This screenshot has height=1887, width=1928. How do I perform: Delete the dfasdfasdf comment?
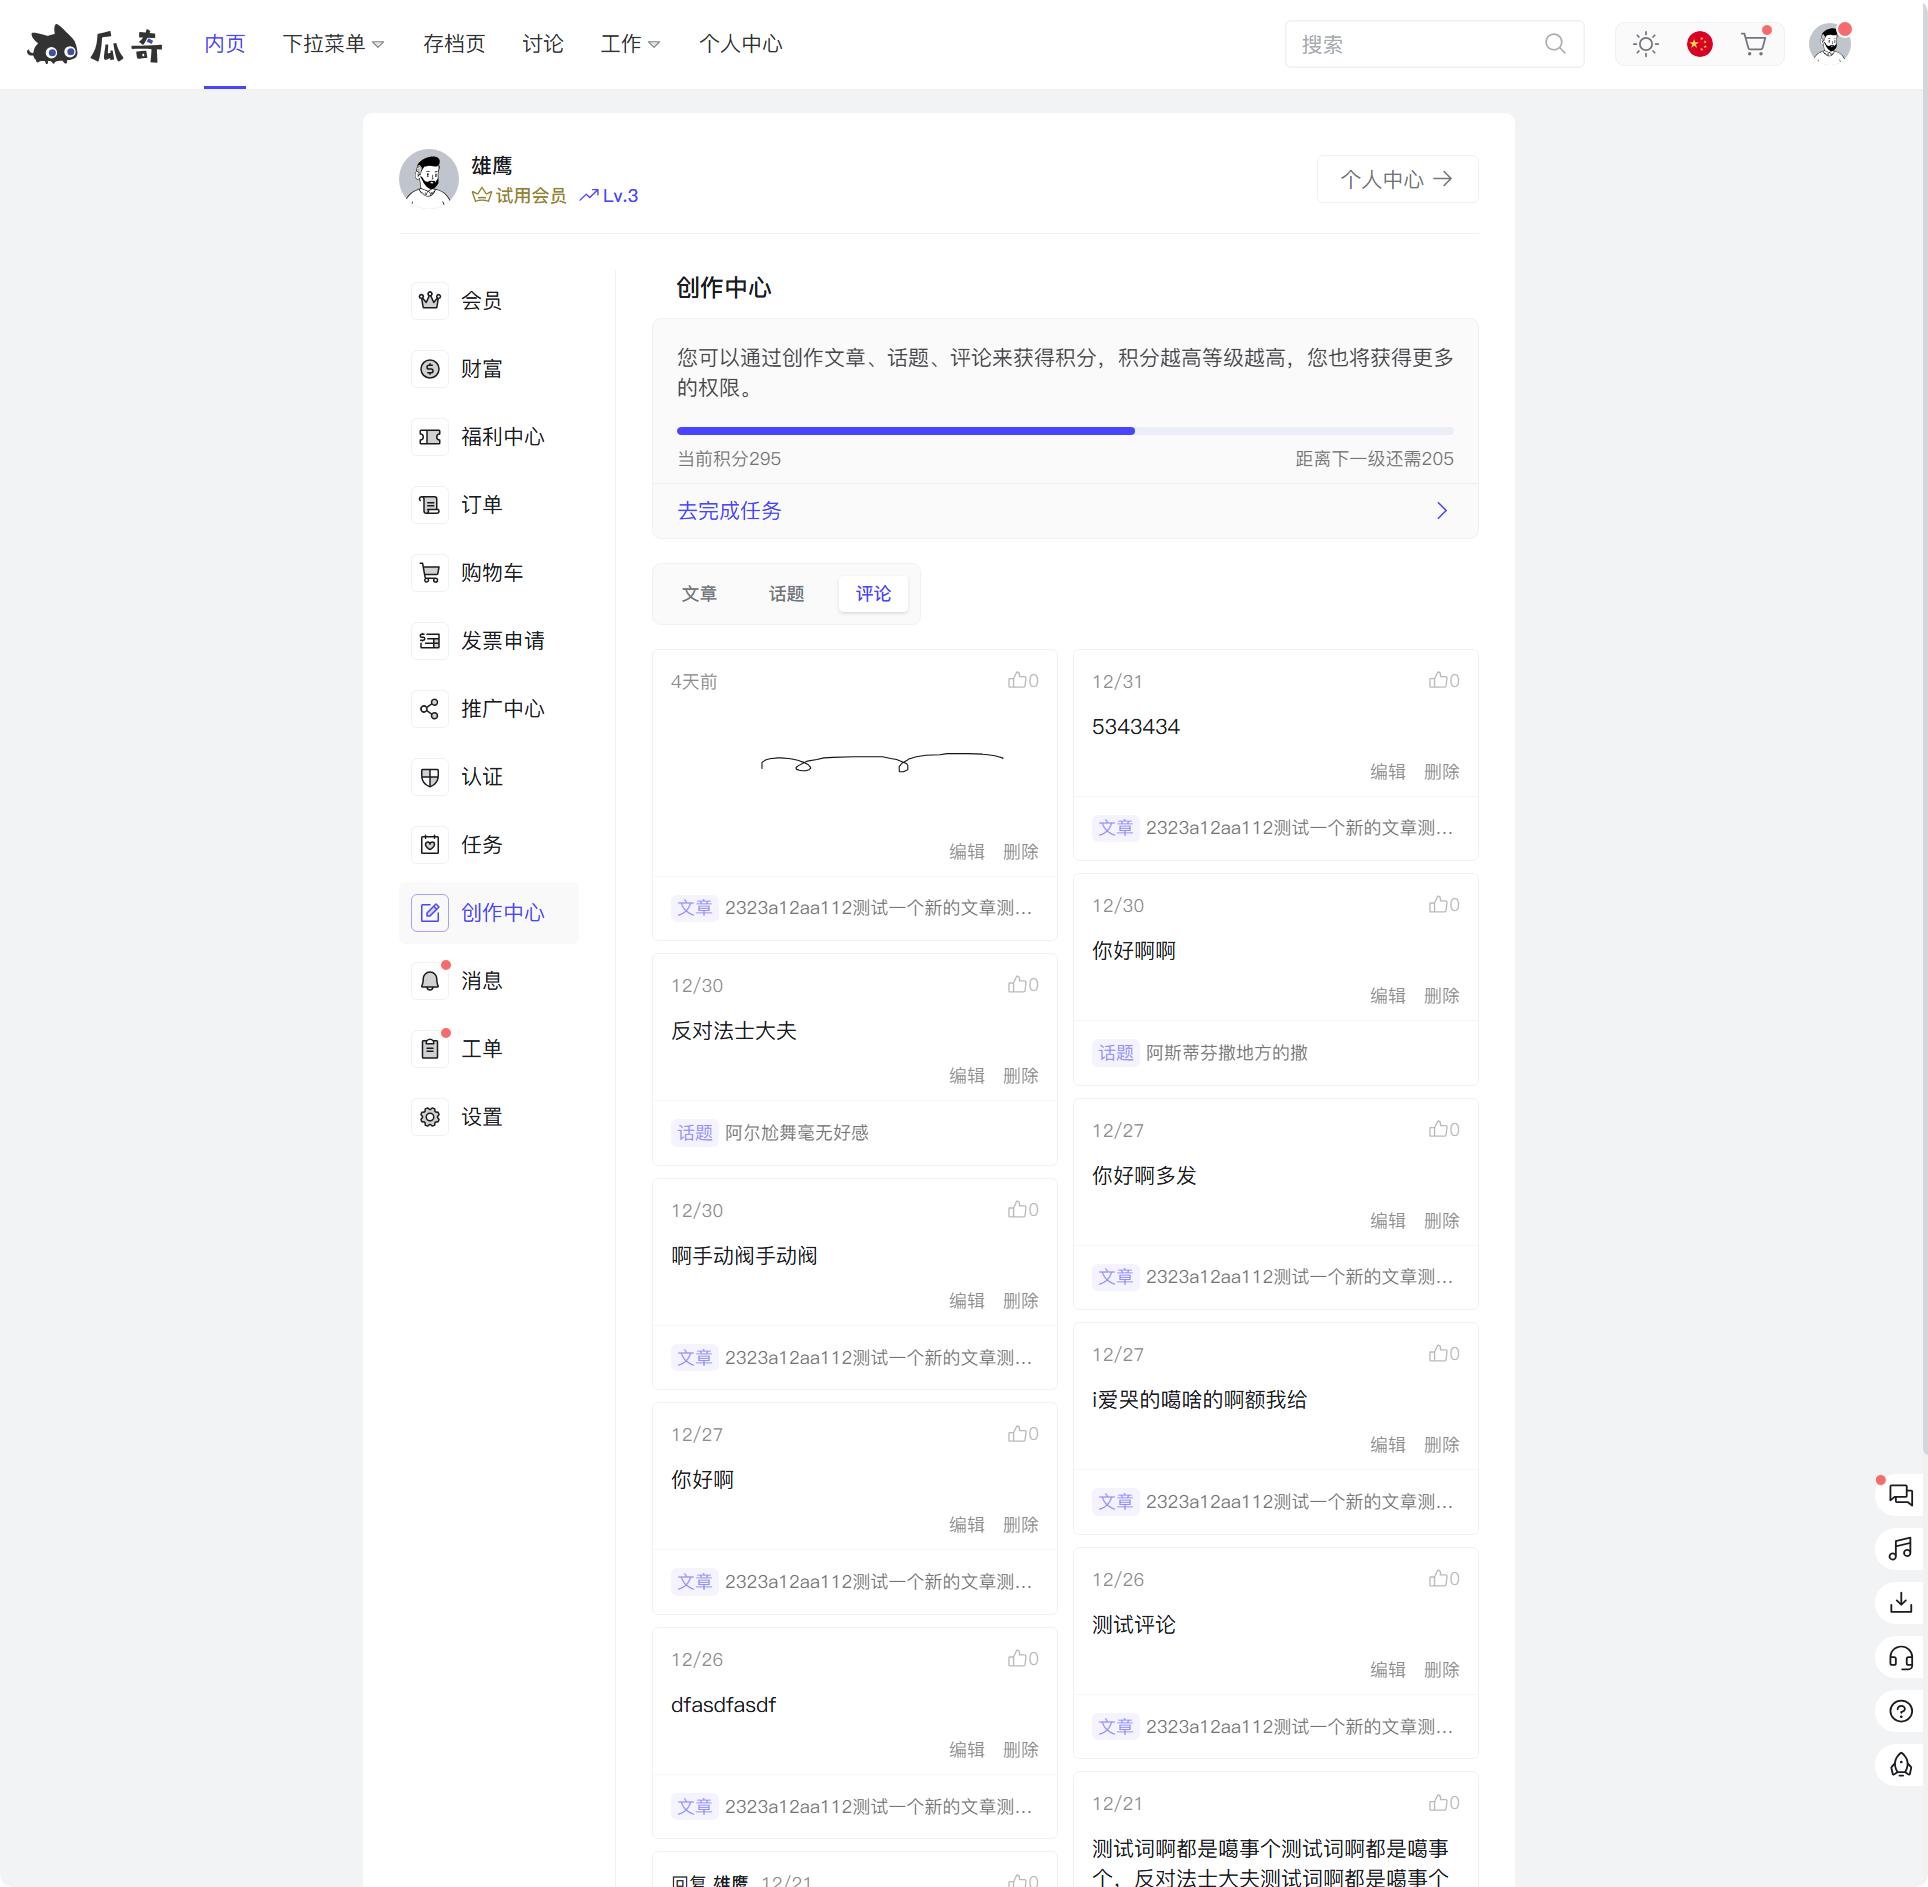(x=1020, y=1750)
